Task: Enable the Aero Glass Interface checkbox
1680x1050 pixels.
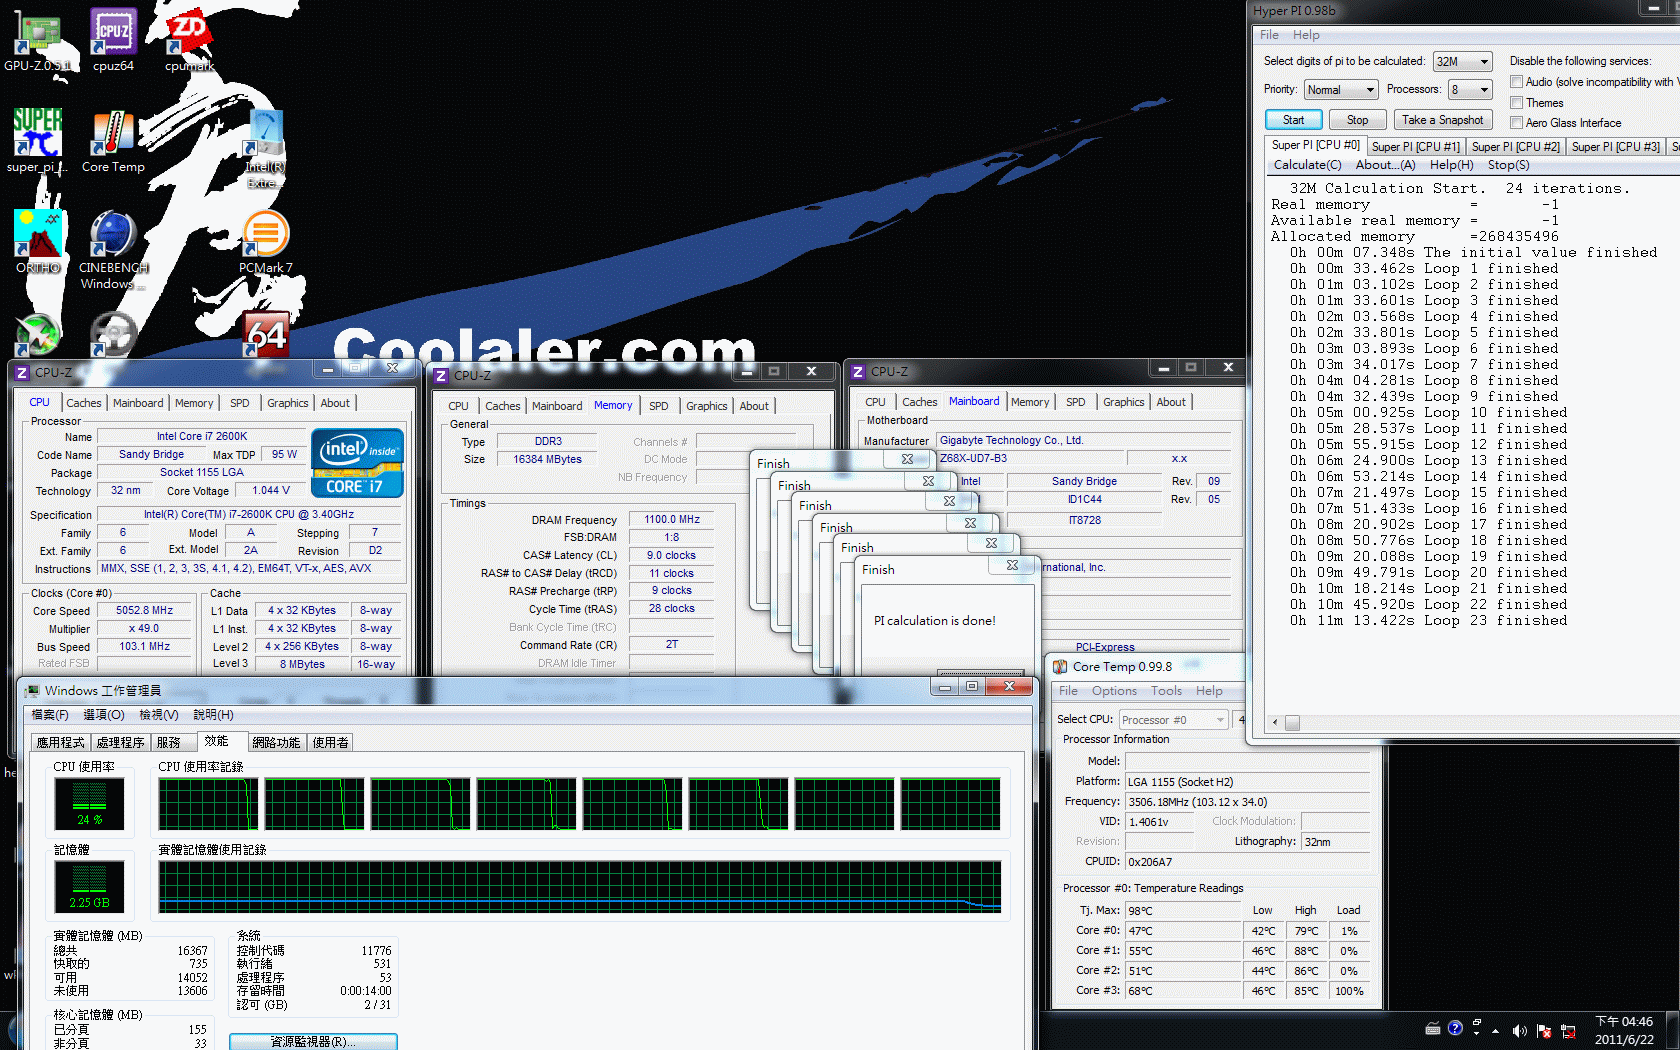Action: tap(1516, 122)
